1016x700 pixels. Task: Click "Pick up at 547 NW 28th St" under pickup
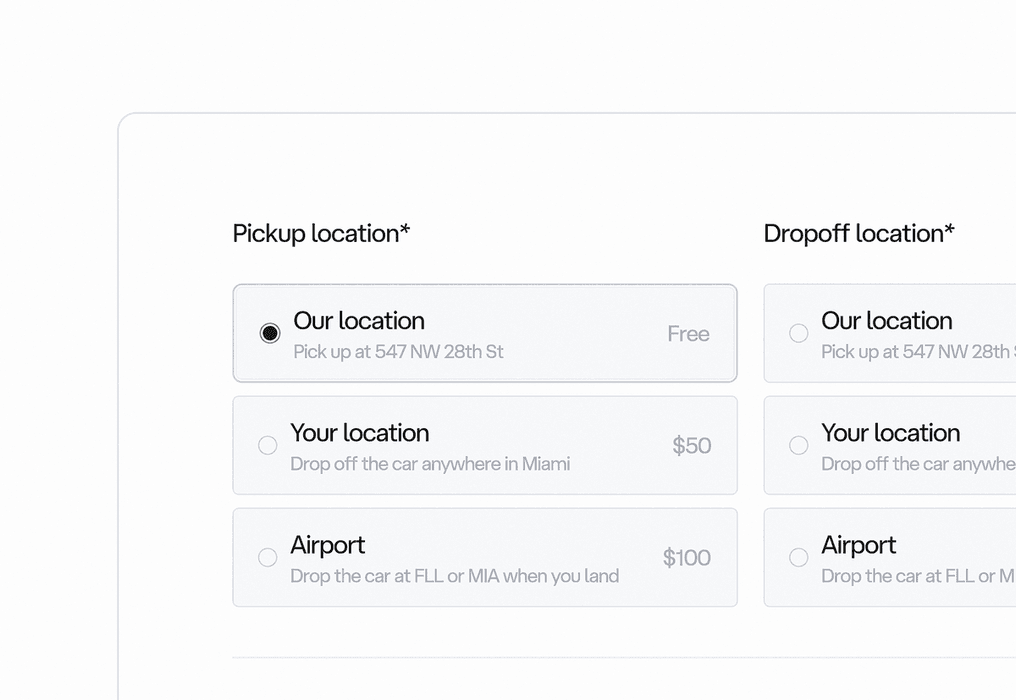tap(398, 352)
